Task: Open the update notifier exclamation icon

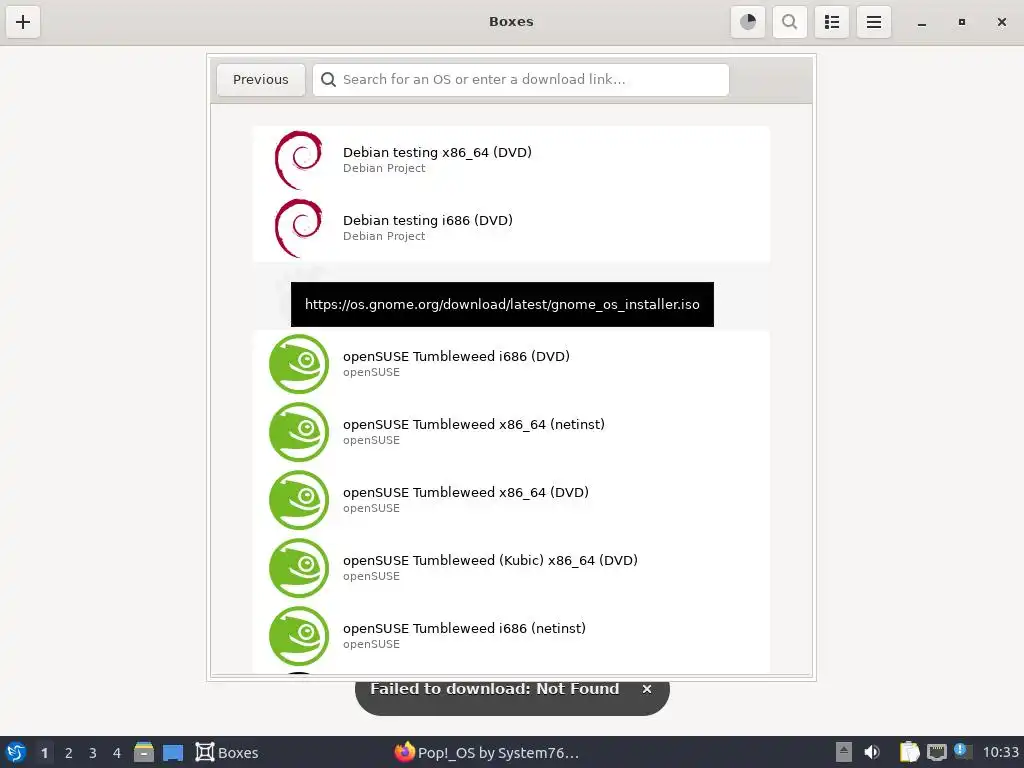Action: pos(962,751)
